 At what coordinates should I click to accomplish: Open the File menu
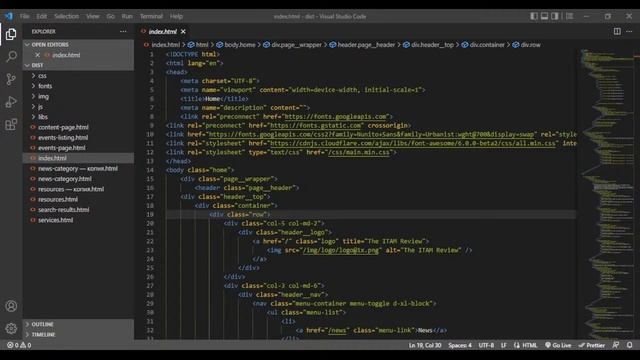pos(24,16)
